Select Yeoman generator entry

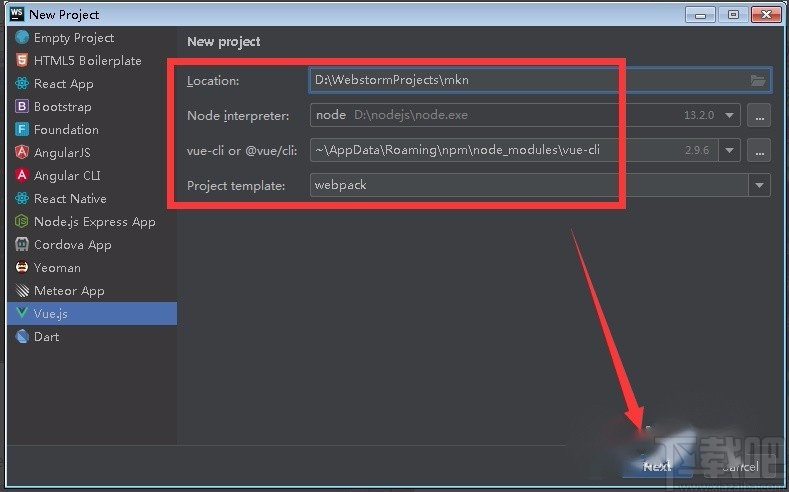[92, 268]
